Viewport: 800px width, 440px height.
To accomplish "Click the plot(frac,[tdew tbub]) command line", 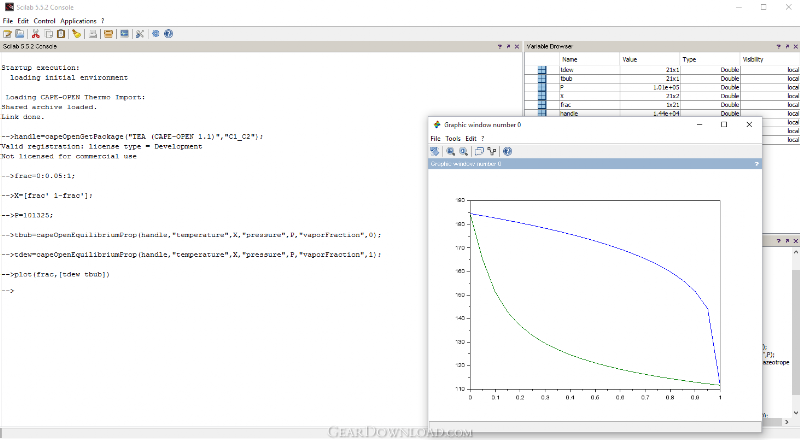I will click(56, 275).
